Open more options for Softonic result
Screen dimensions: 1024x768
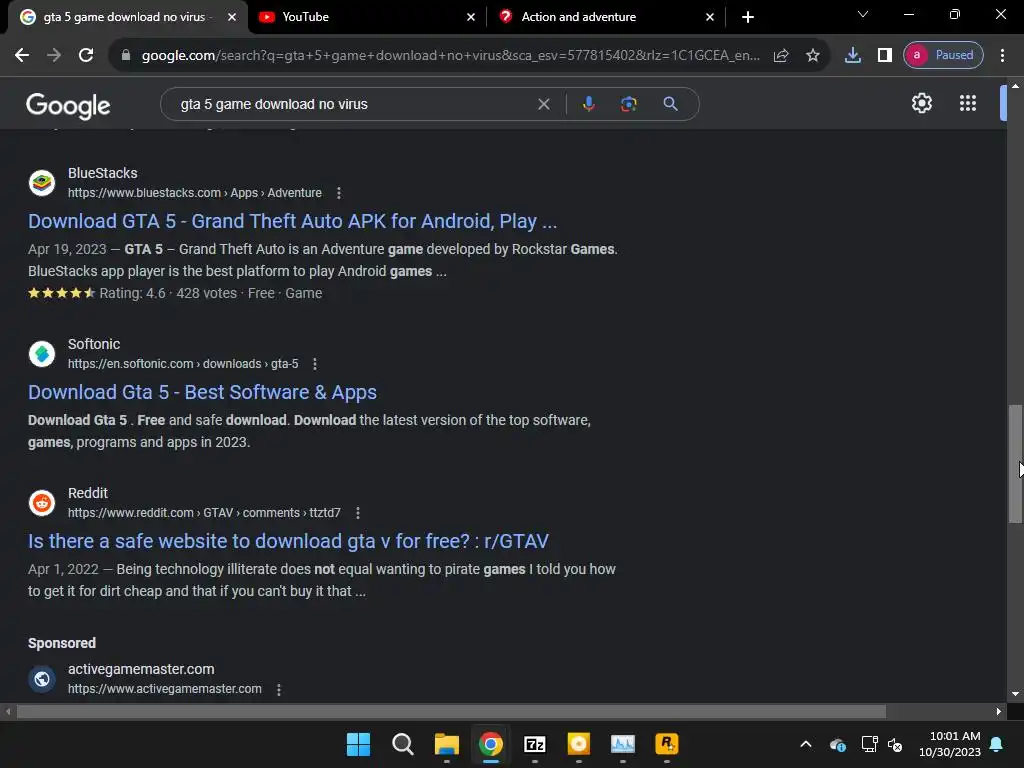[x=315, y=364]
